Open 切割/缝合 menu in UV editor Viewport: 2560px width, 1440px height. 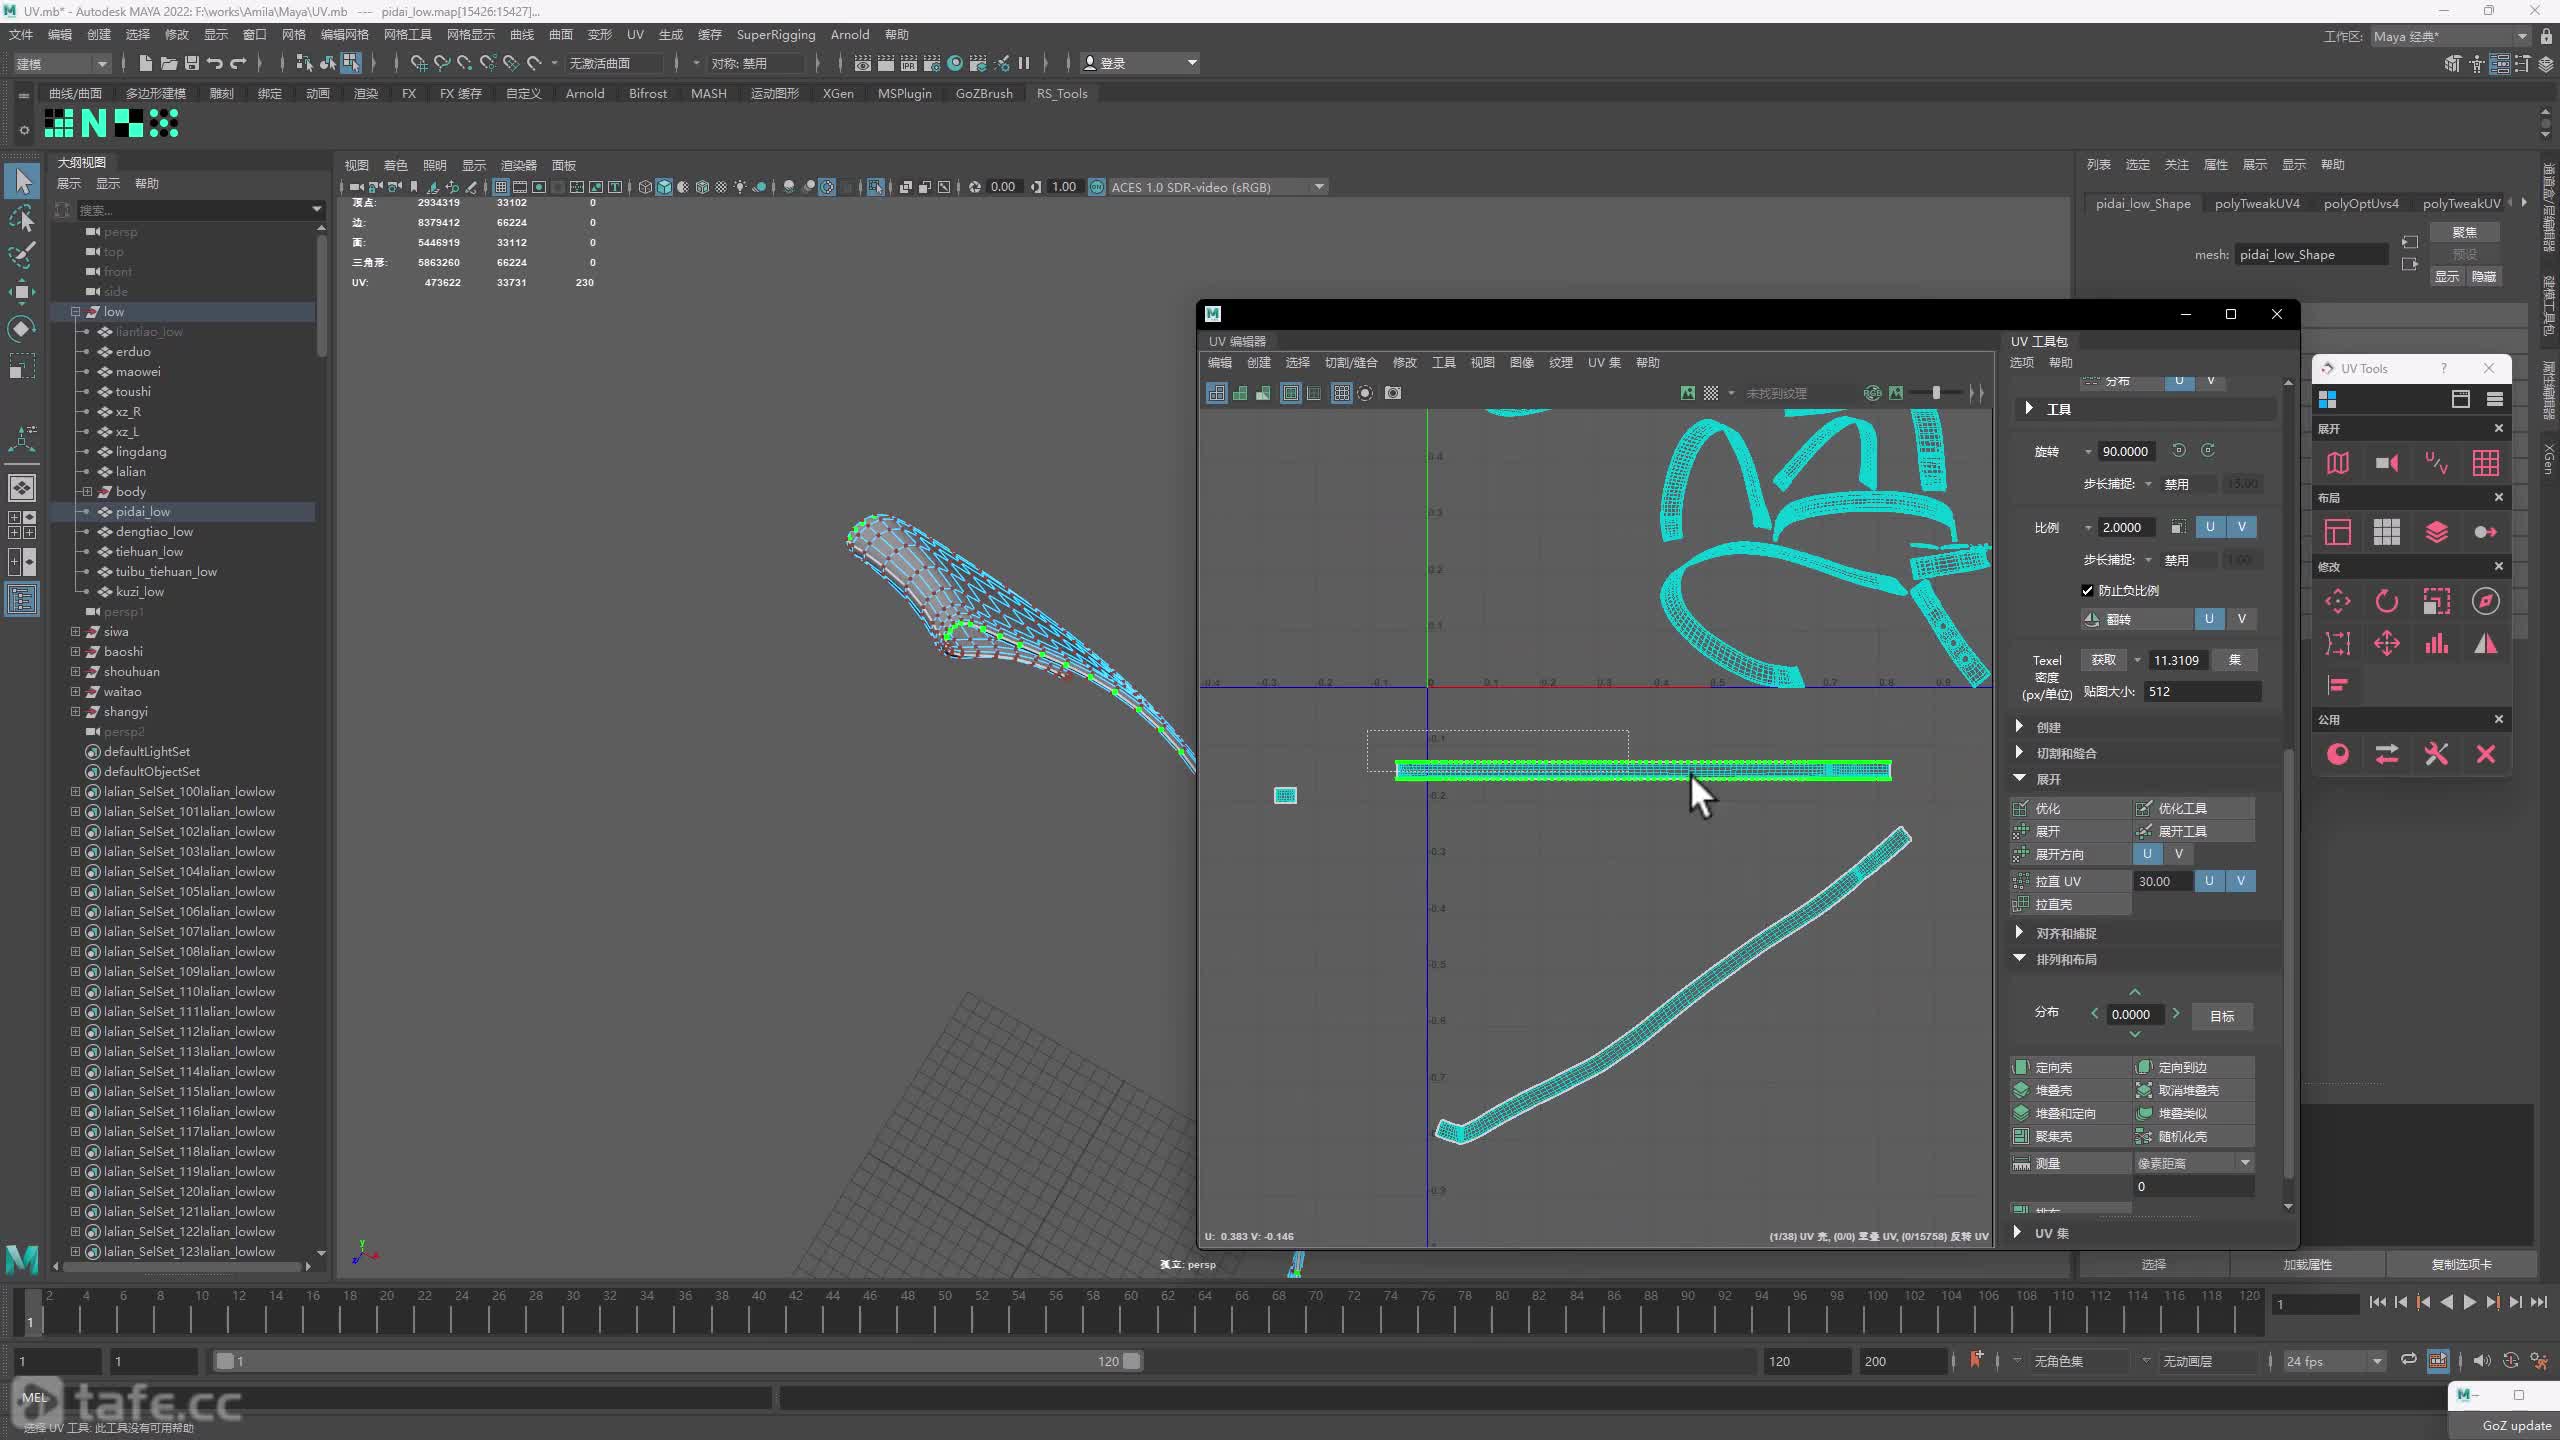1351,362
